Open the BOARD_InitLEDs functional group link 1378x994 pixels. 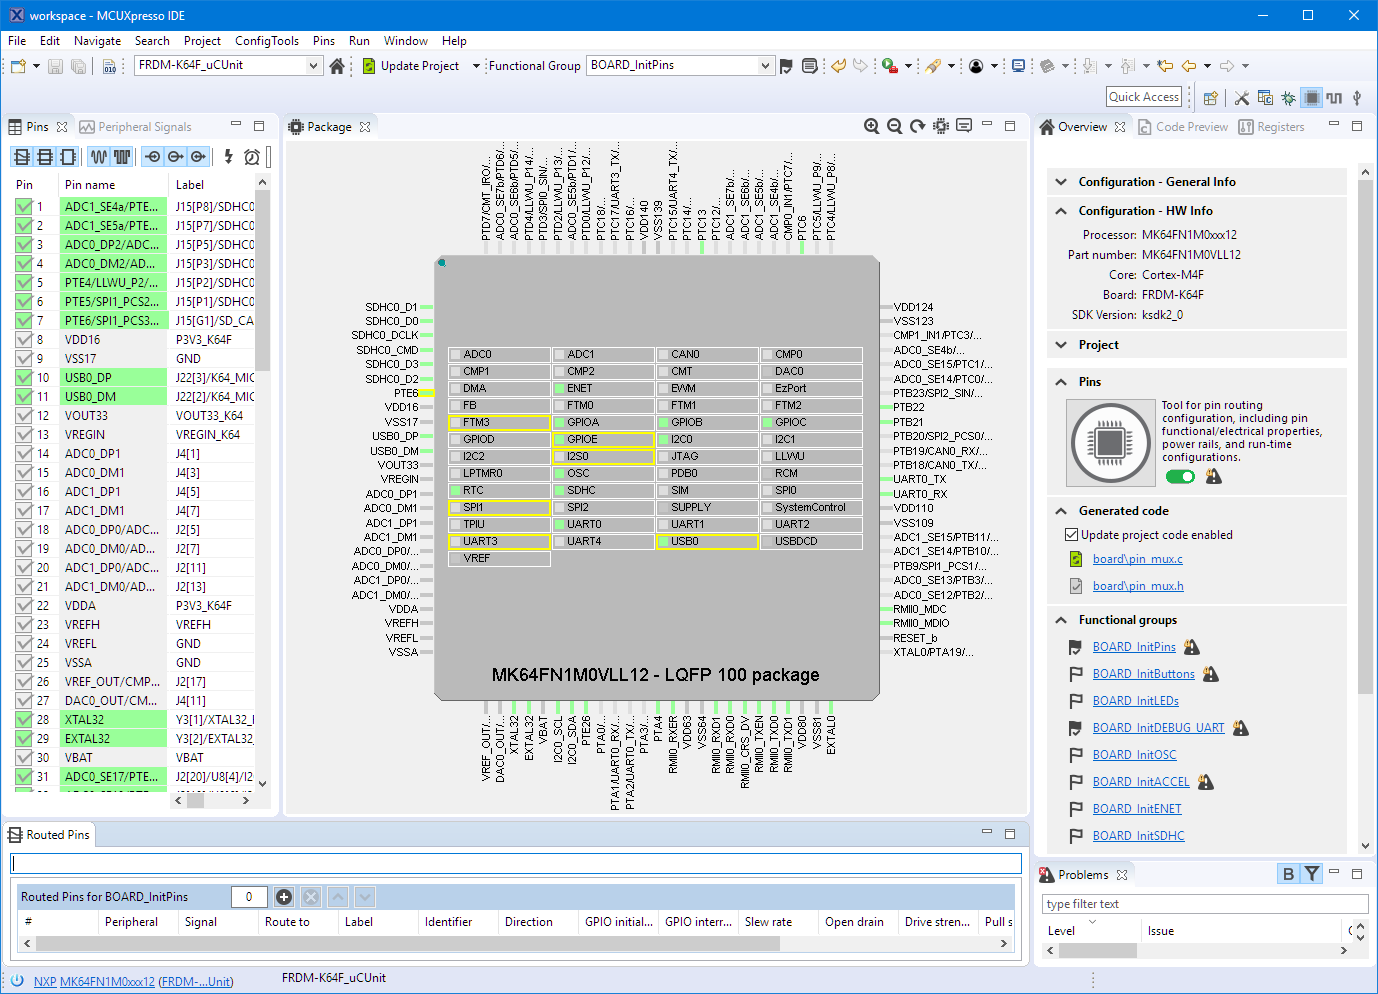pos(1135,701)
